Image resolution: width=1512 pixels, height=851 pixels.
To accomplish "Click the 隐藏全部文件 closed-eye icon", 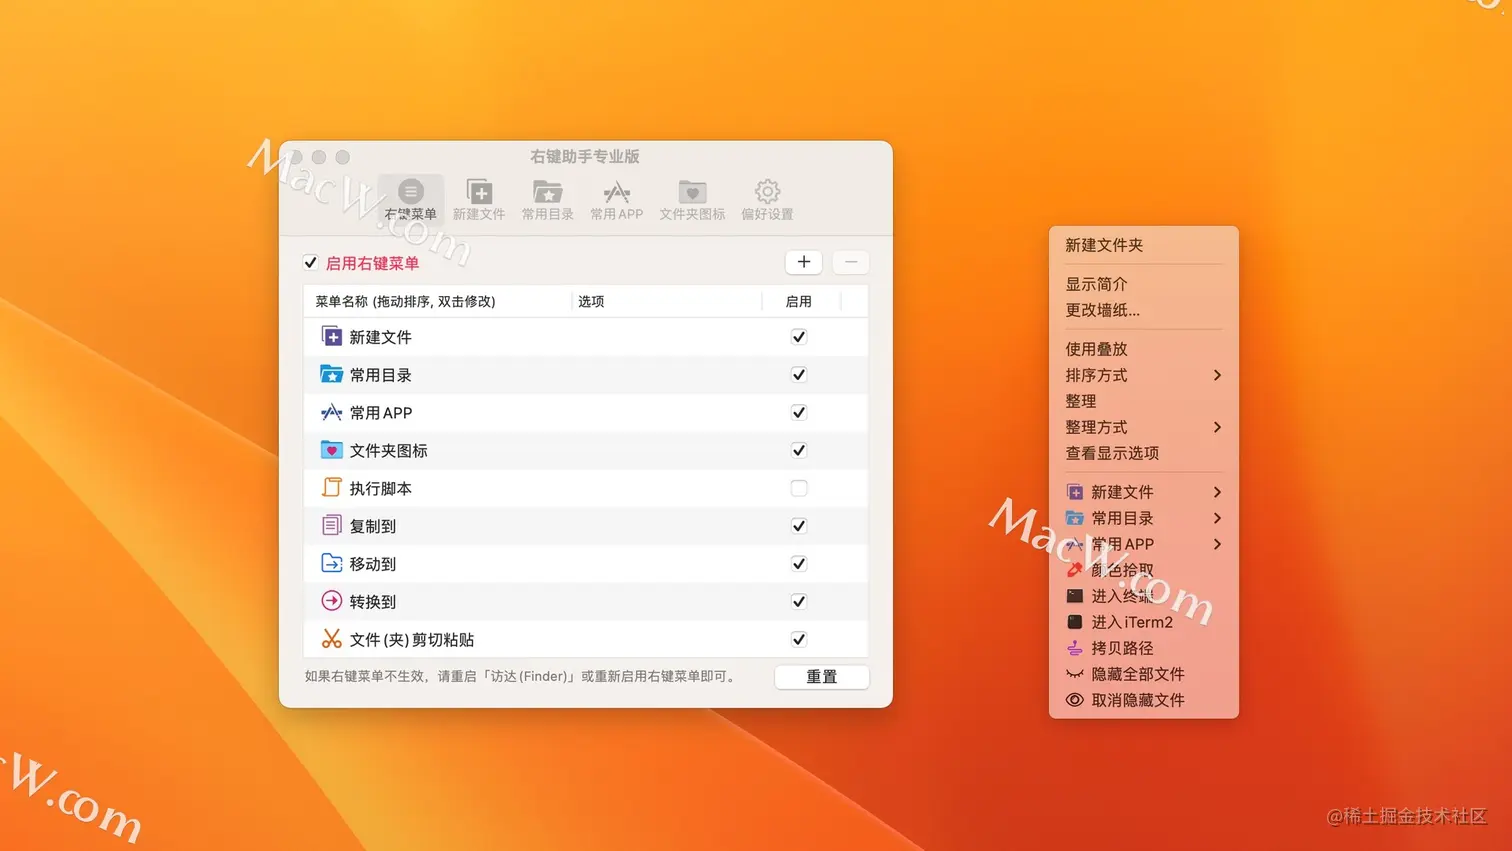I will click(x=1074, y=674).
